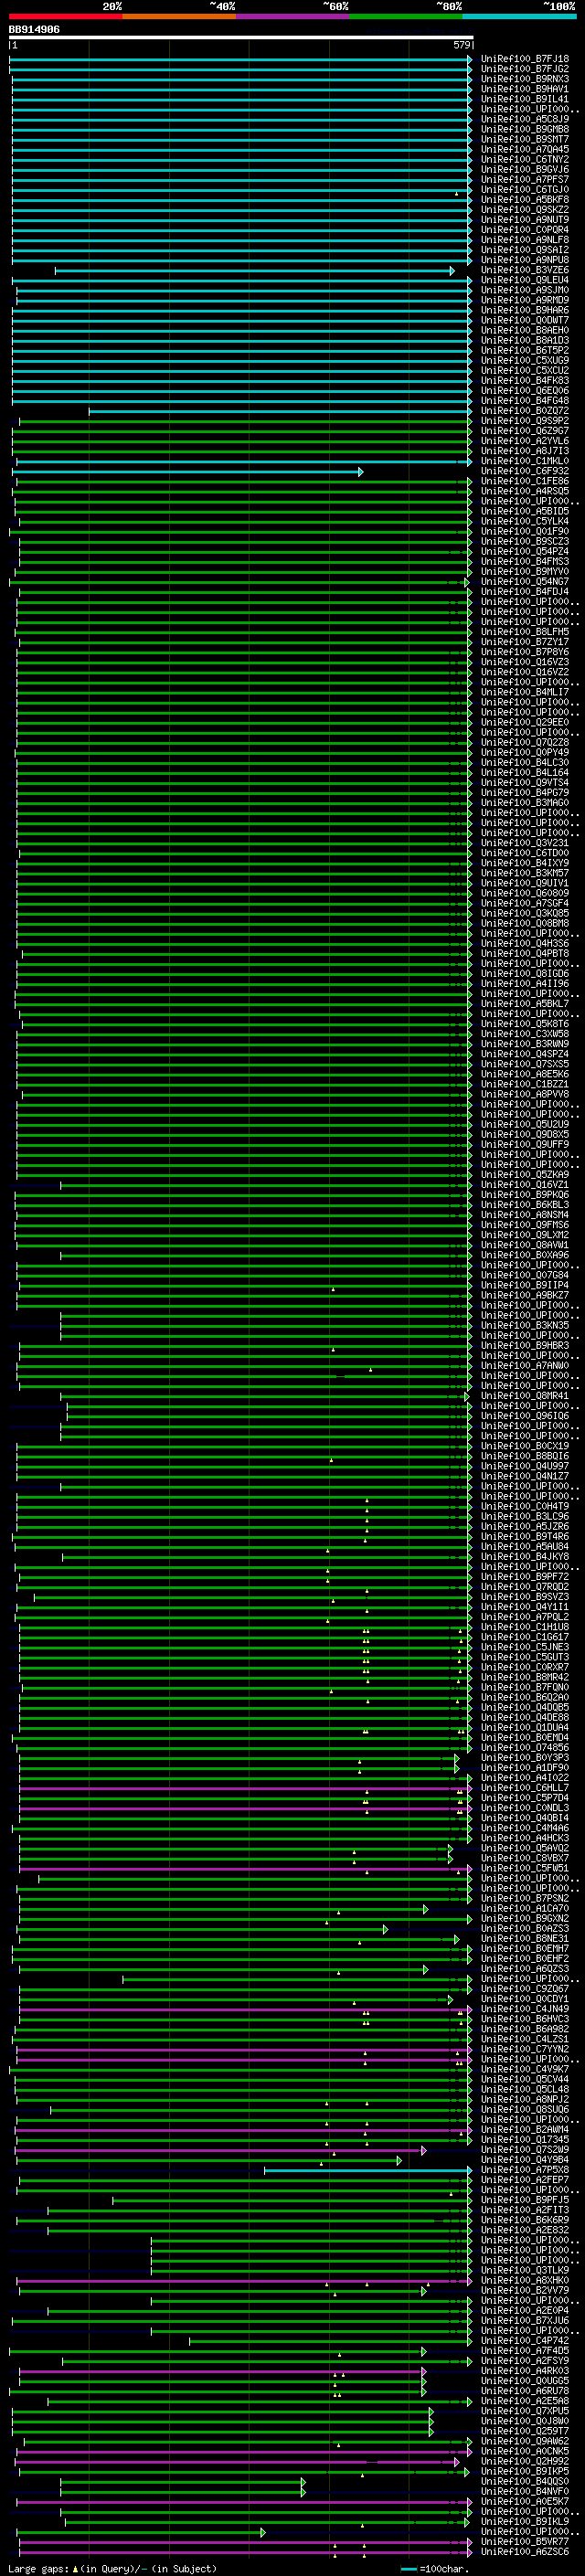
Task: Select hit label UniRef100_C5XUG9
Action: coord(524,361)
